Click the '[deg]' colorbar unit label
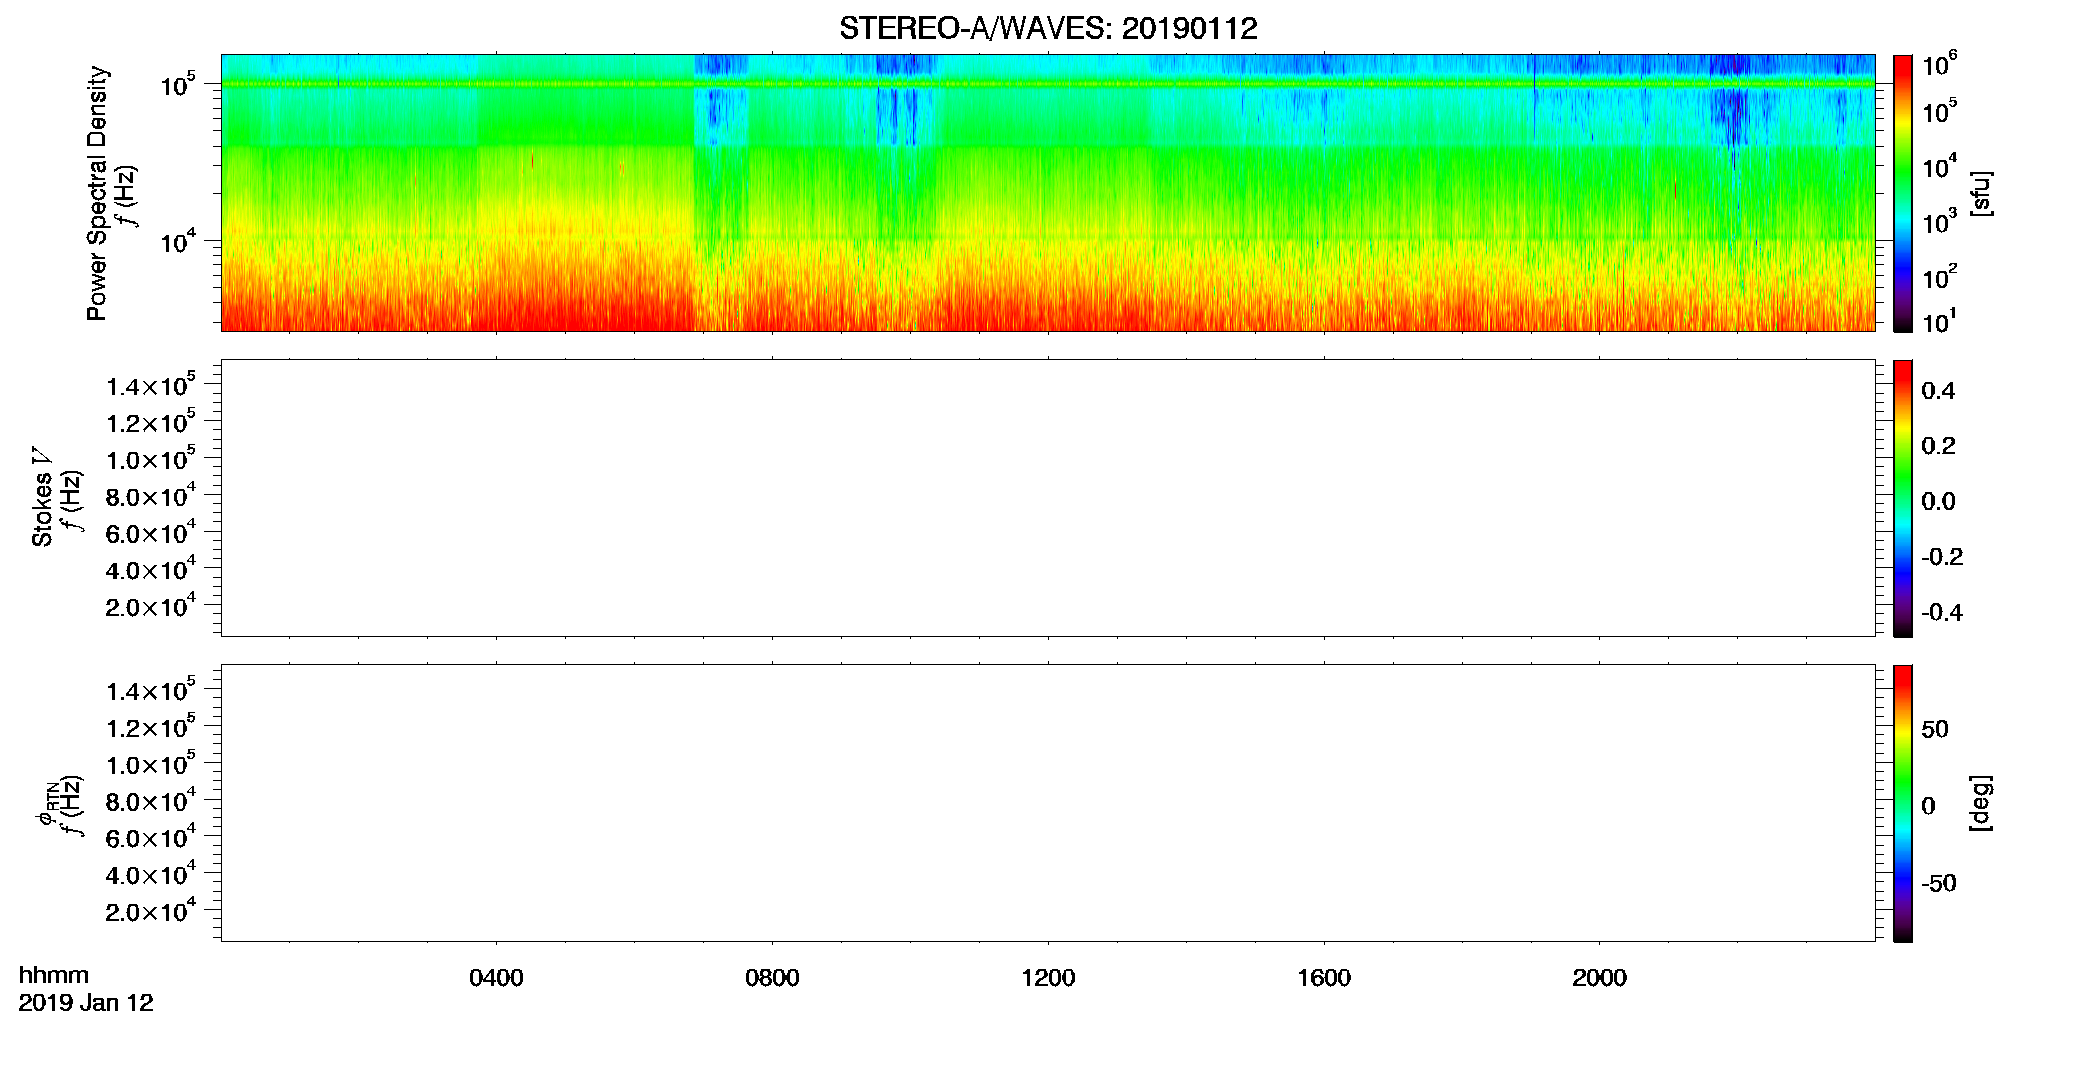 click(1980, 803)
